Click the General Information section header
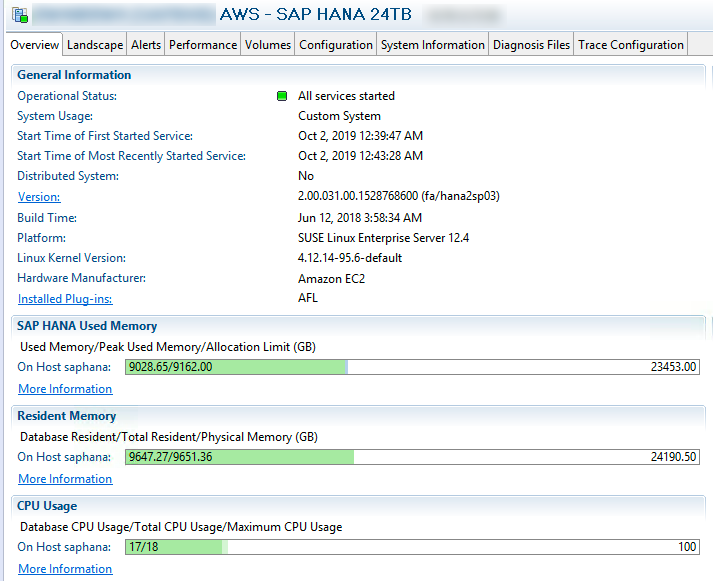The height and width of the screenshot is (581, 713). (x=74, y=75)
